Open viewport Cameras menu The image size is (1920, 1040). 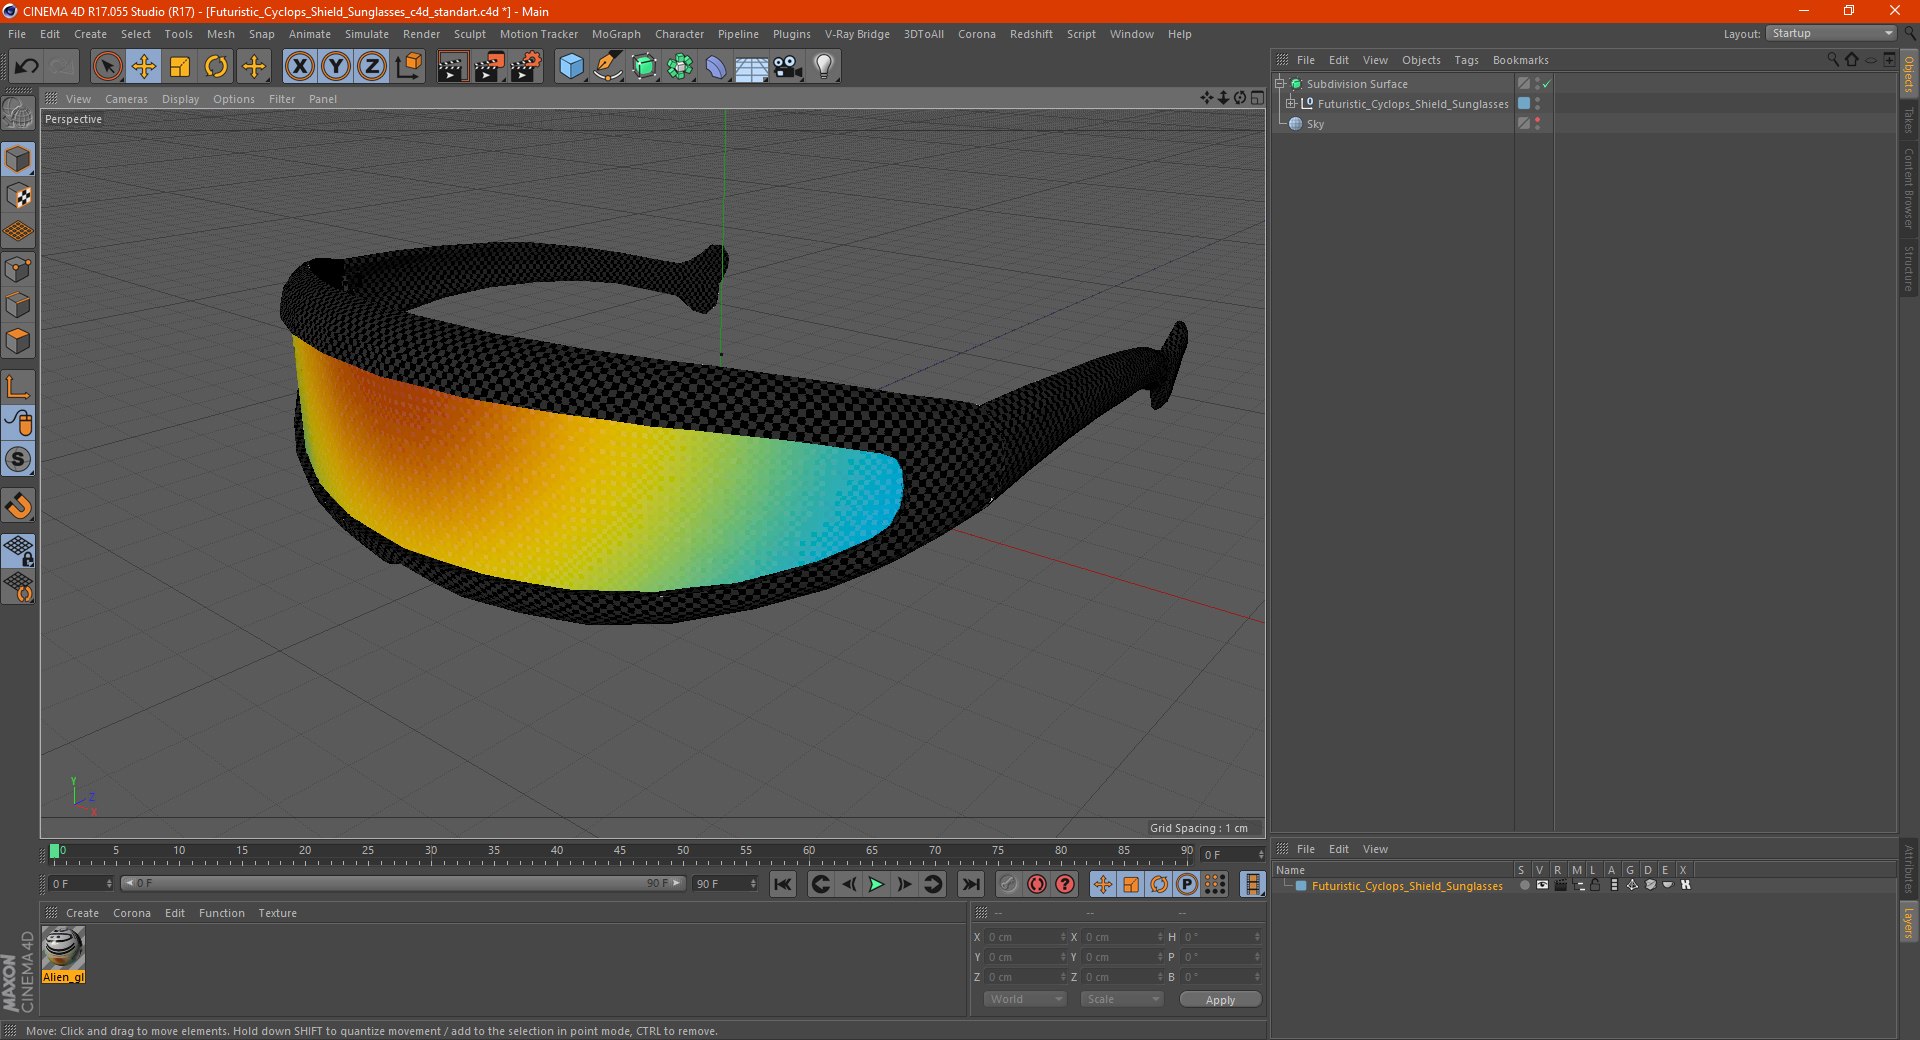coord(126,99)
